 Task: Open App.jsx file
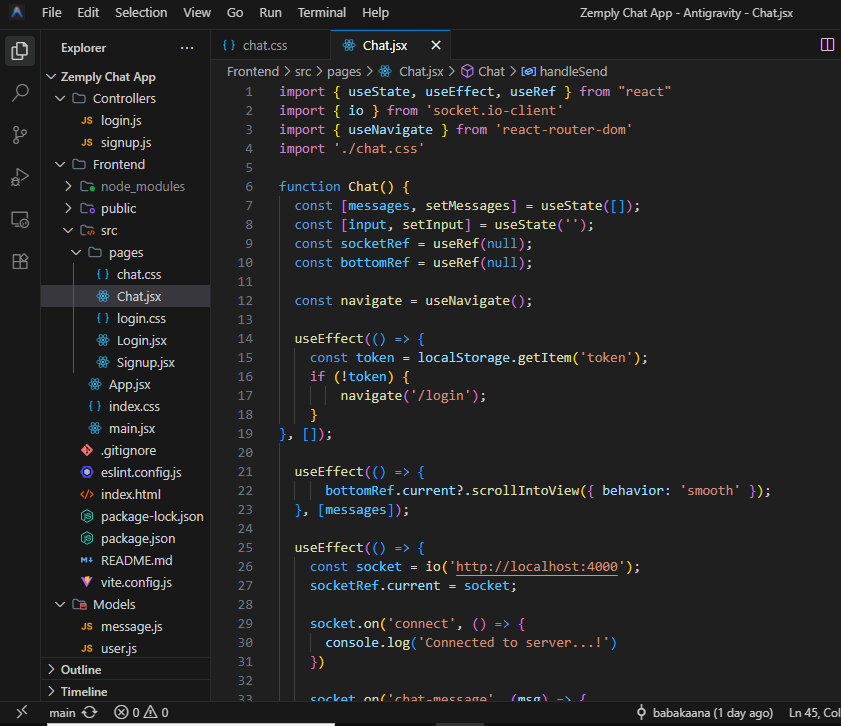point(126,384)
